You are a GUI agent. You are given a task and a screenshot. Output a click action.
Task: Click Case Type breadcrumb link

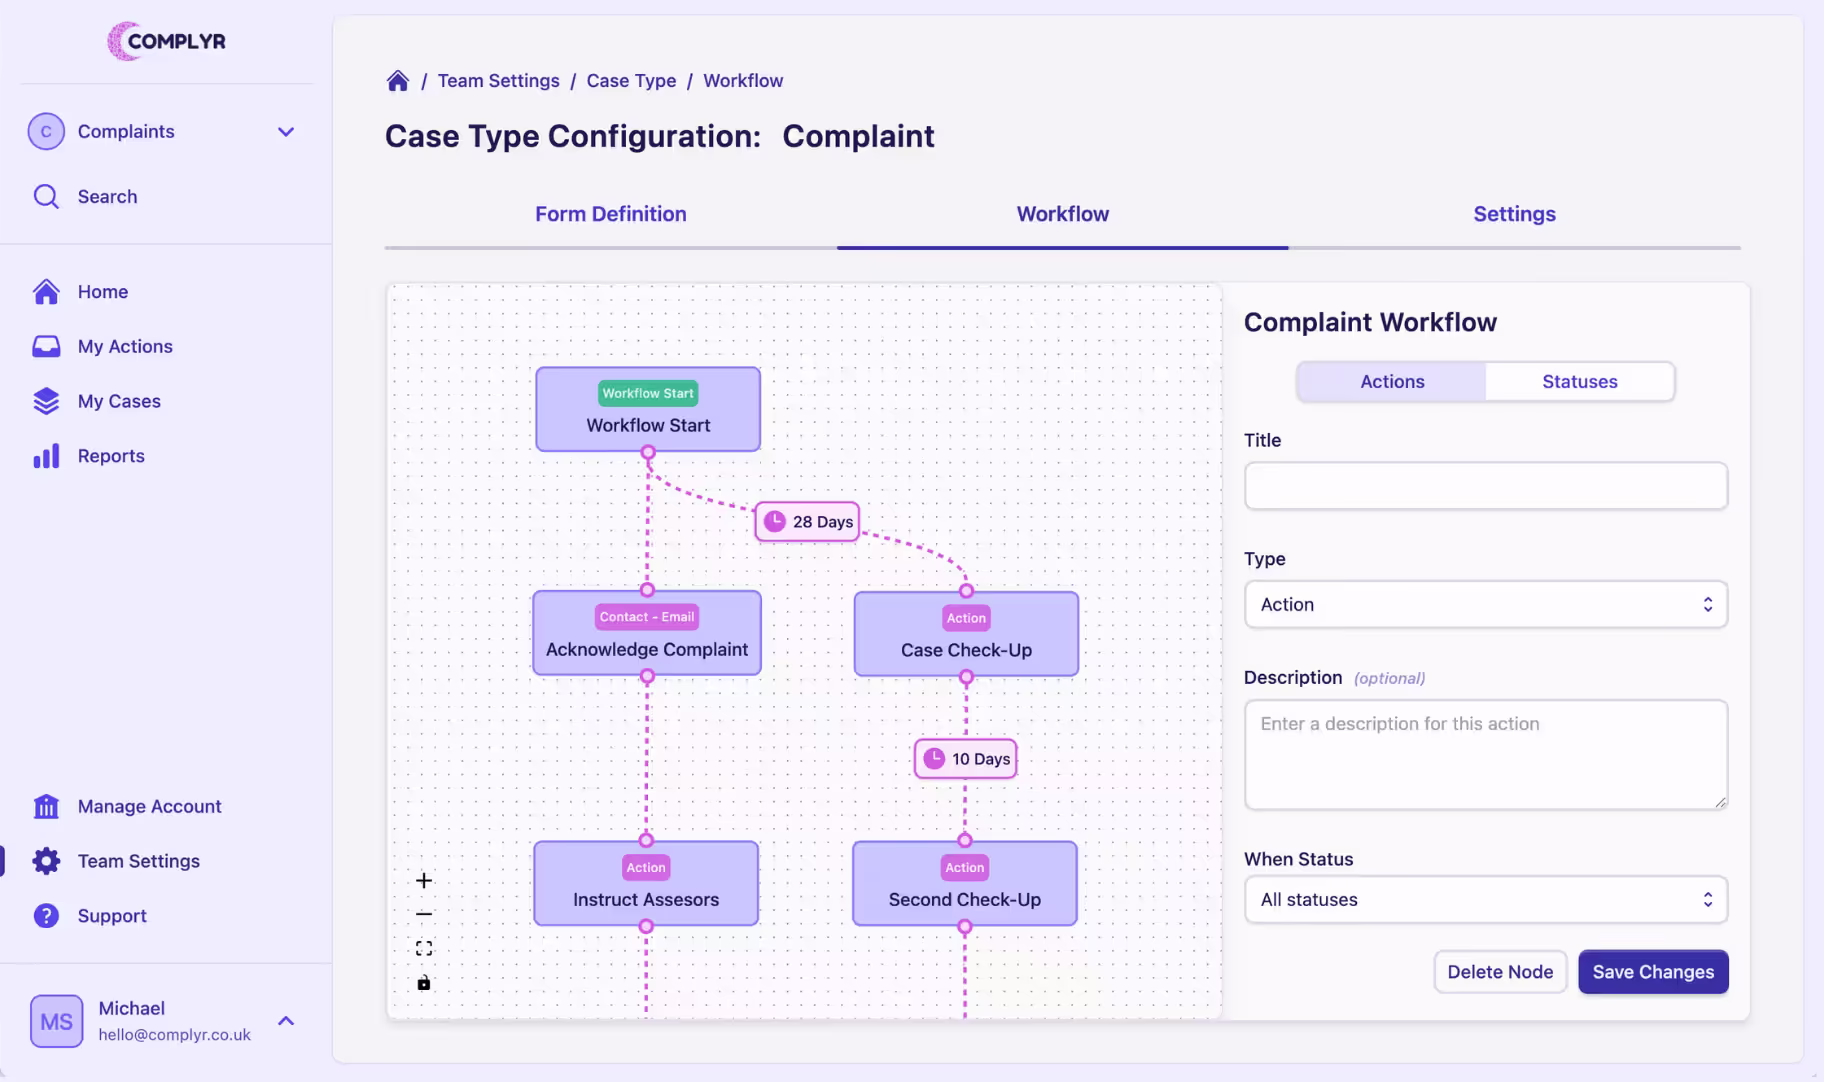[631, 81]
